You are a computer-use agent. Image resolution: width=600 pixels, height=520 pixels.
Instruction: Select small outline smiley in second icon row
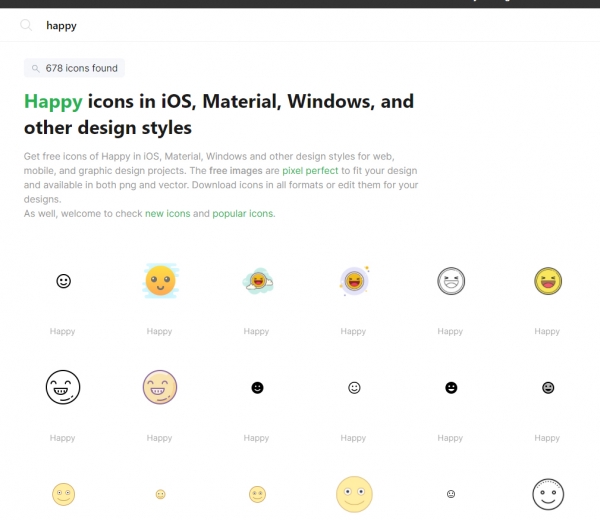pos(354,388)
